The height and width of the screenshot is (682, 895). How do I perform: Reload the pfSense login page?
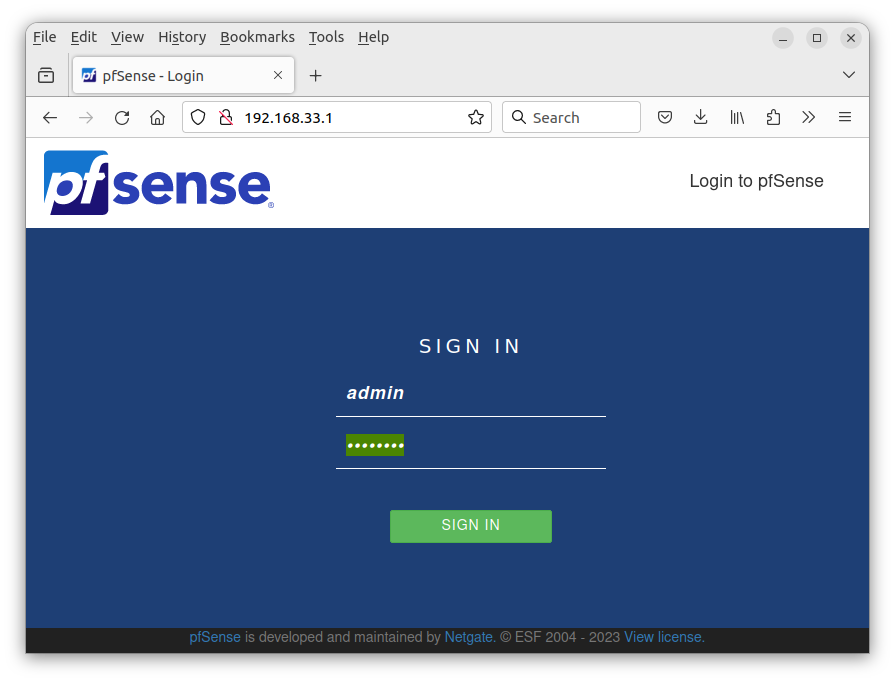pos(122,118)
